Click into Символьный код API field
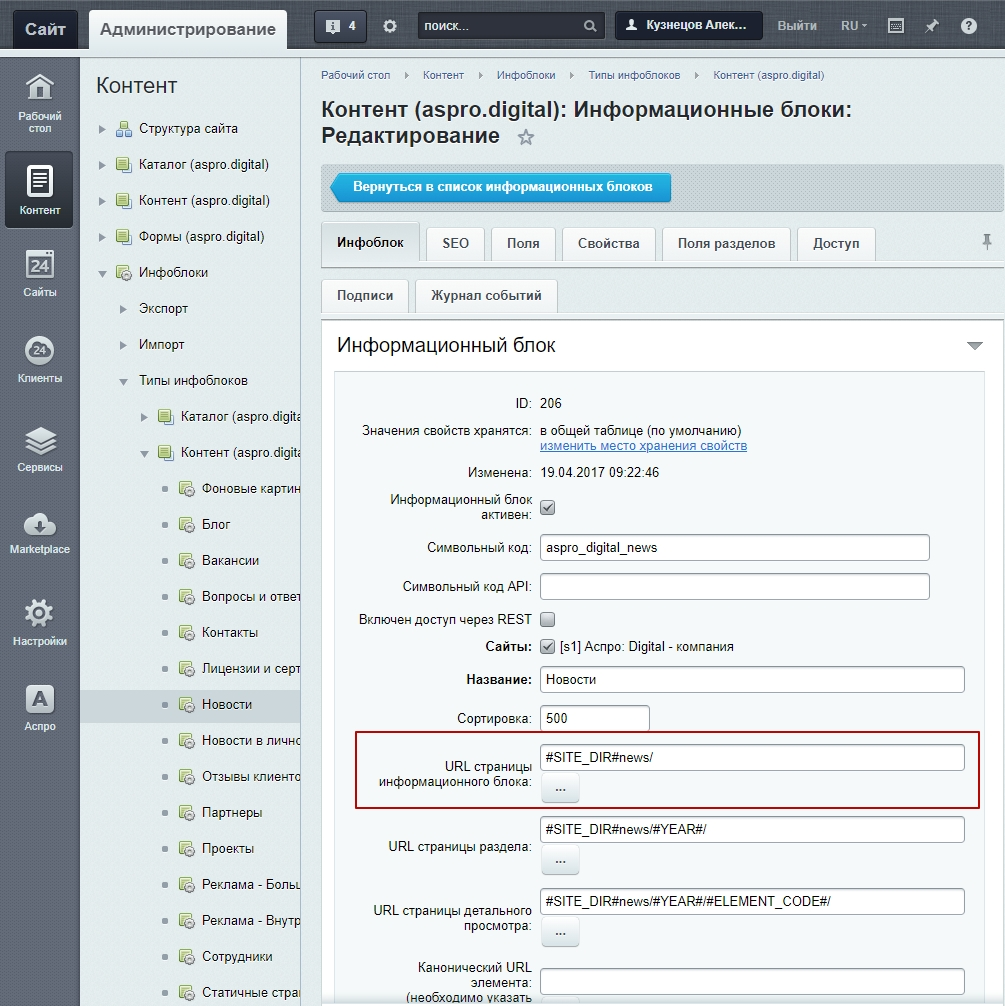Image resolution: width=1005 pixels, height=1006 pixels. click(x=734, y=586)
